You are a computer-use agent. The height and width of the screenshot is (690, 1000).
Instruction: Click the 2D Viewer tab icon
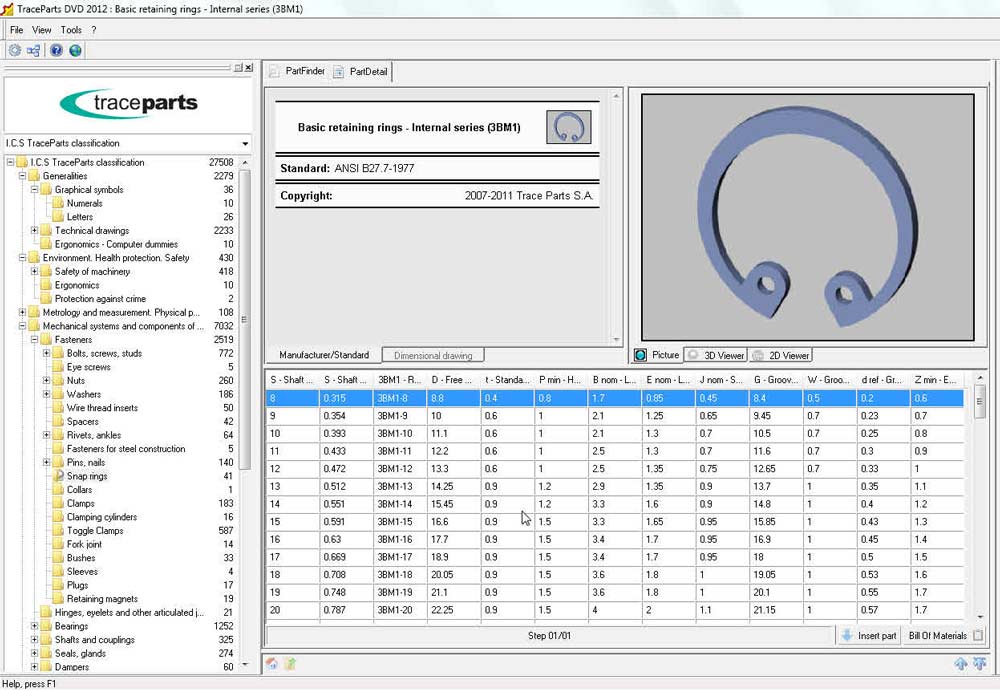pyautogui.click(x=758, y=355)
